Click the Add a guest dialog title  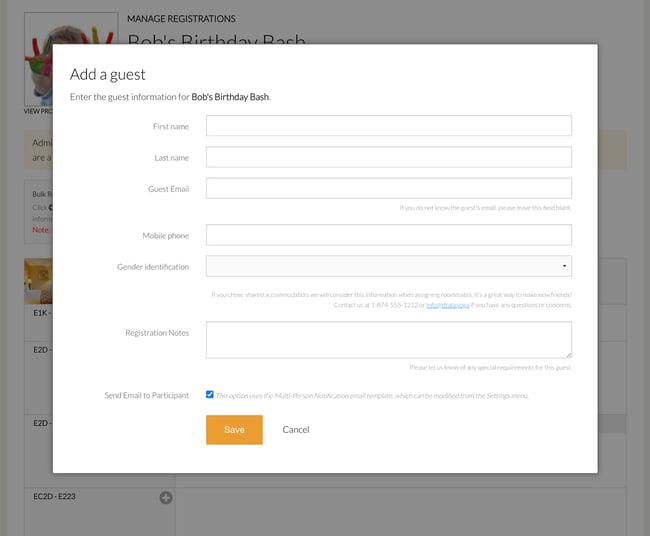point(108,75)
